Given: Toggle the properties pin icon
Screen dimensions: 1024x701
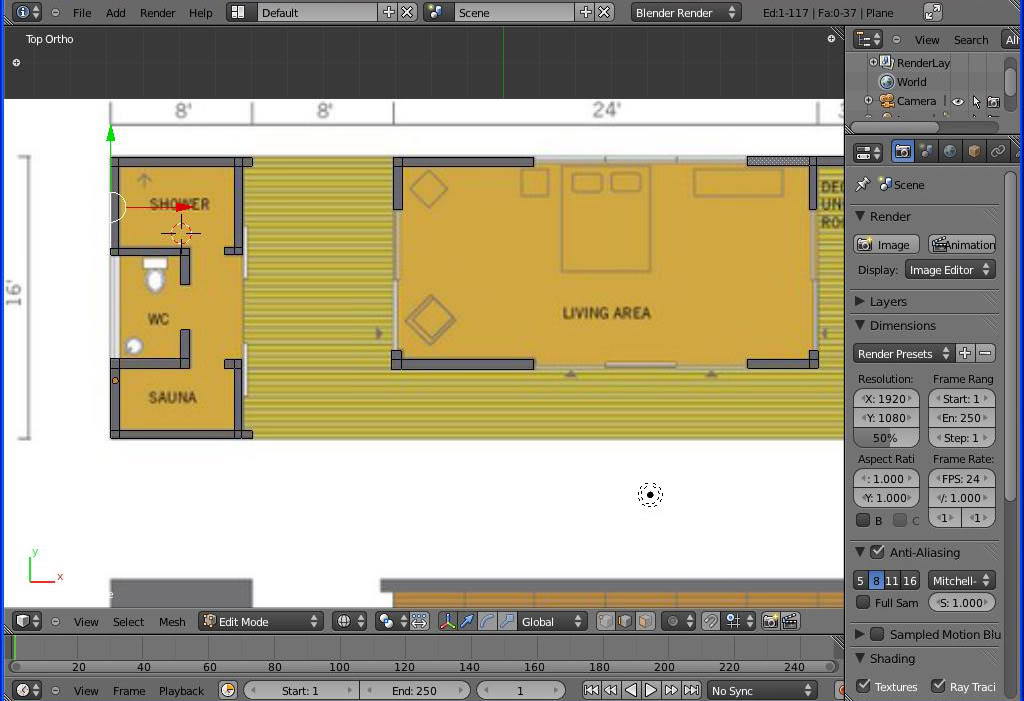Looking at the screenshot, I should pos(863,184).
